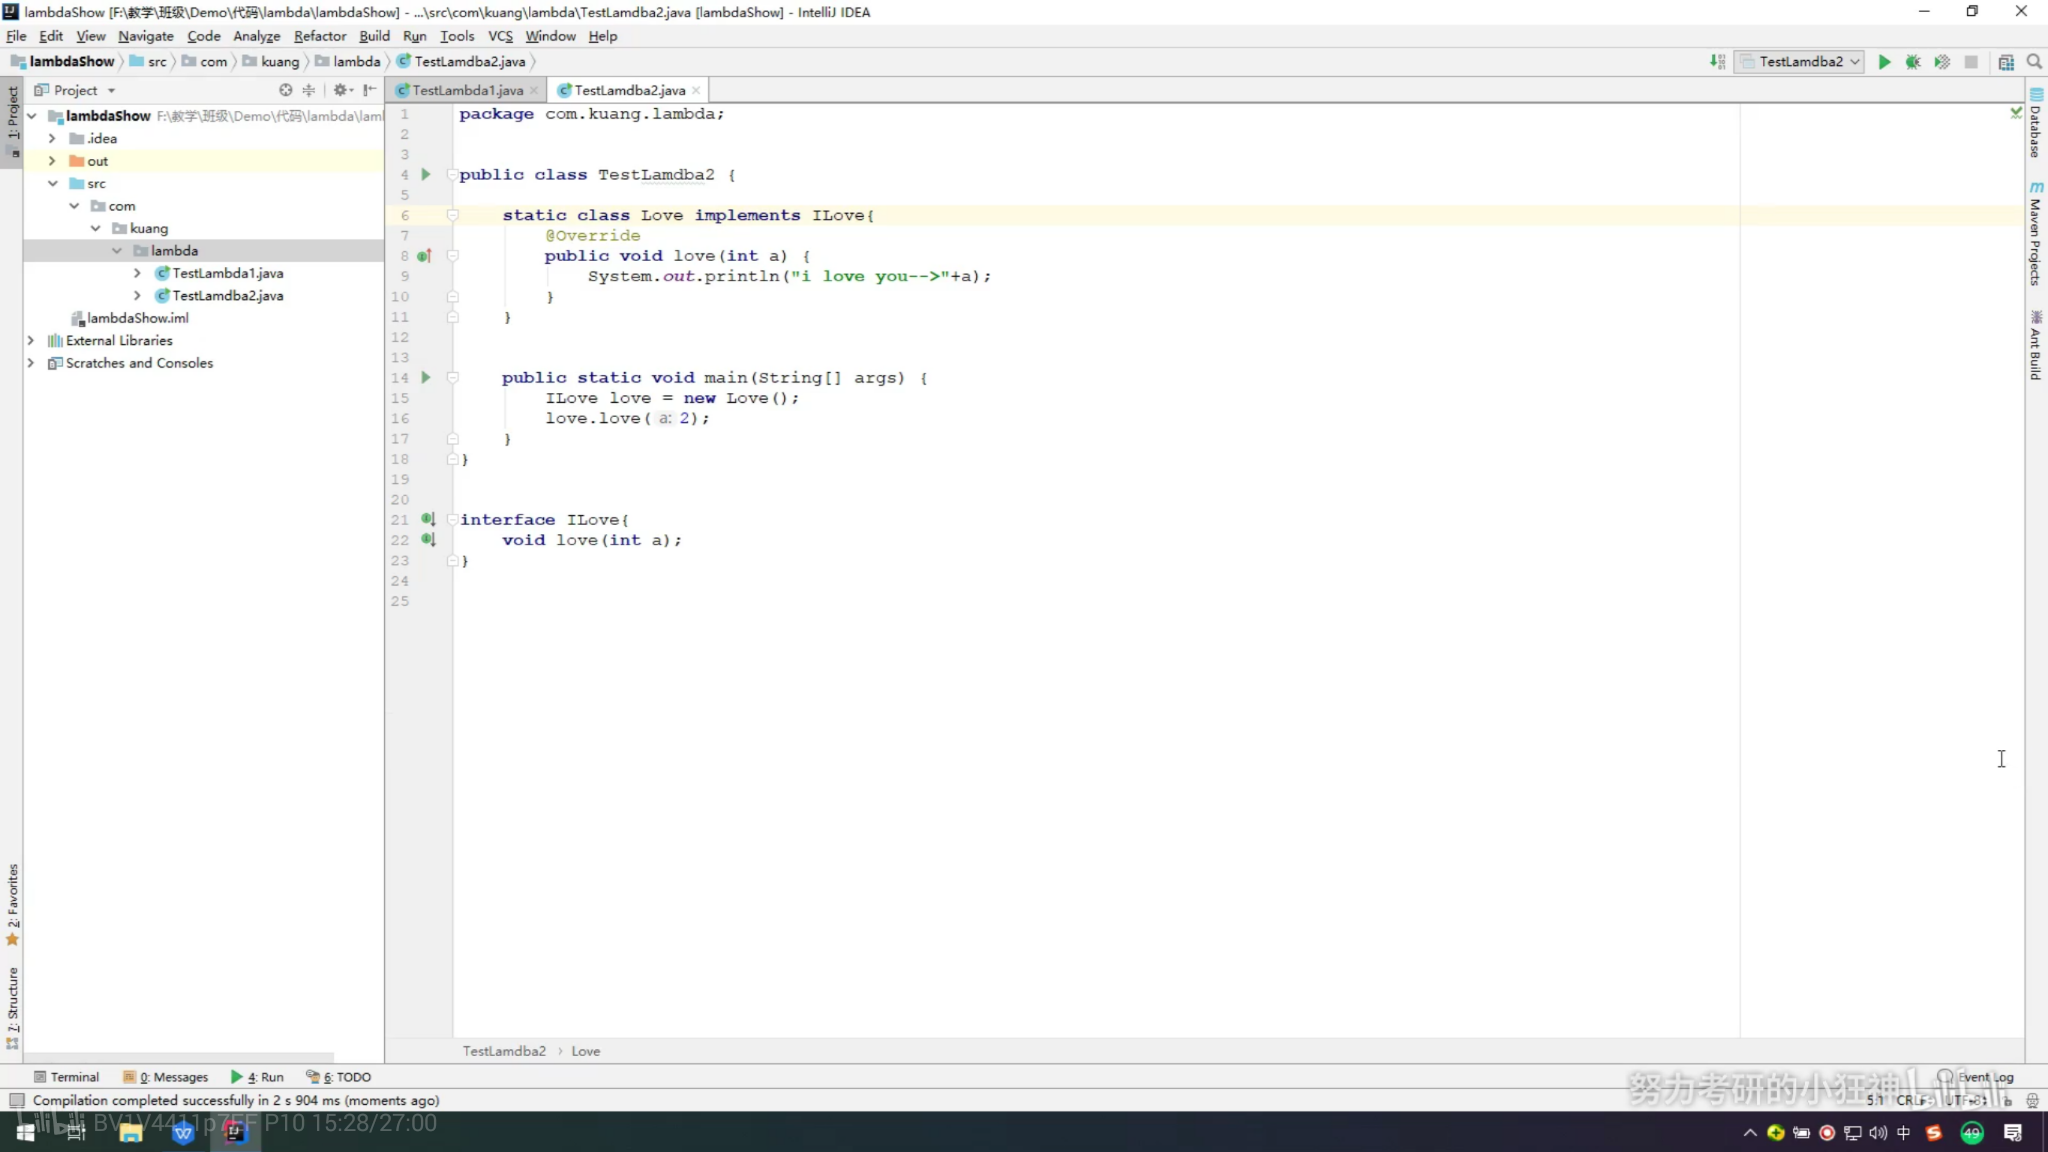Run the TestLamdba2 configuration
Screen dimensions: 2048x1152
coord(1884,62)
